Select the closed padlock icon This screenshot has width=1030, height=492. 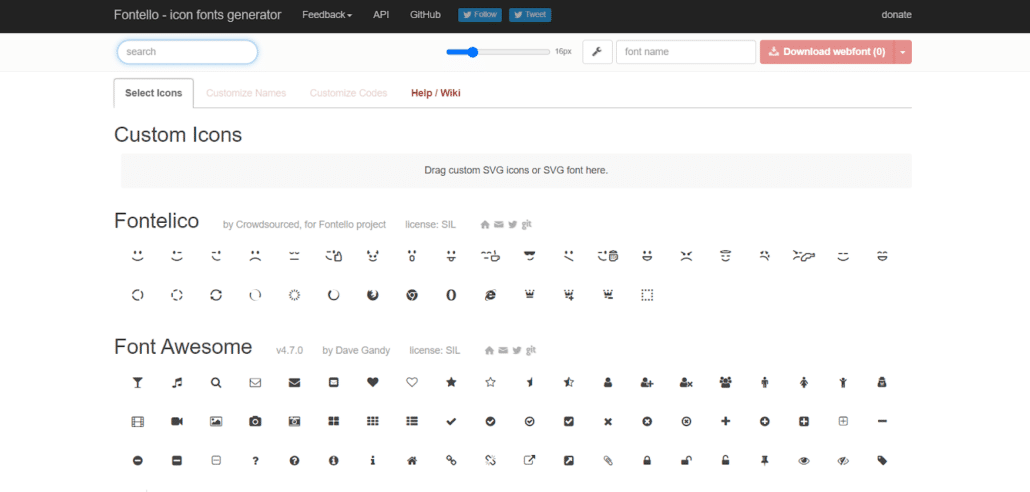[x=647, y=461]
